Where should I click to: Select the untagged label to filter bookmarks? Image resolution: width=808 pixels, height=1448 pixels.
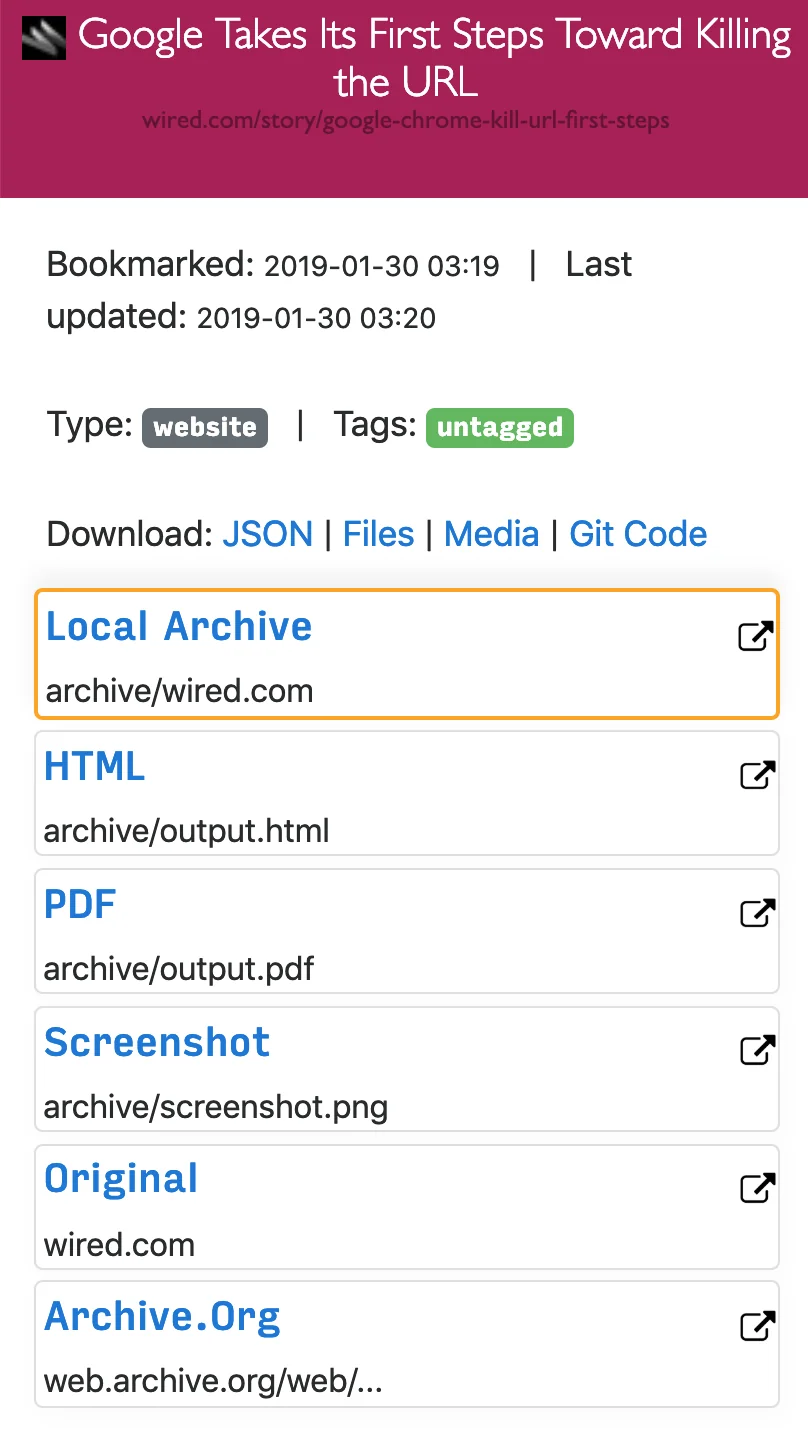pos(499,427)
